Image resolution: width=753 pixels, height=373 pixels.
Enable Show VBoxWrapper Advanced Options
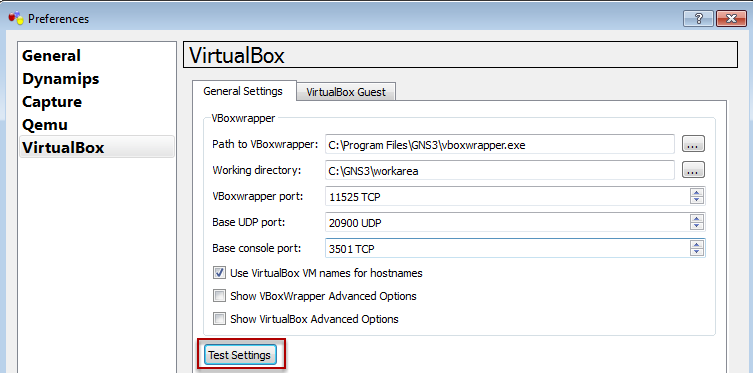pyautogui.click(x=219, y=296)
